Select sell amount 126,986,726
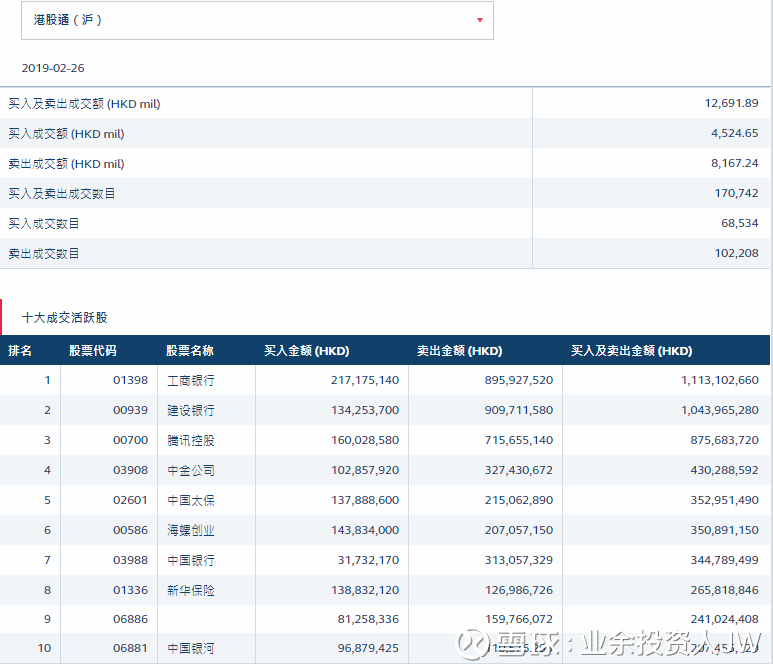Screen dimensions: 773x664 tap(519, 591)
